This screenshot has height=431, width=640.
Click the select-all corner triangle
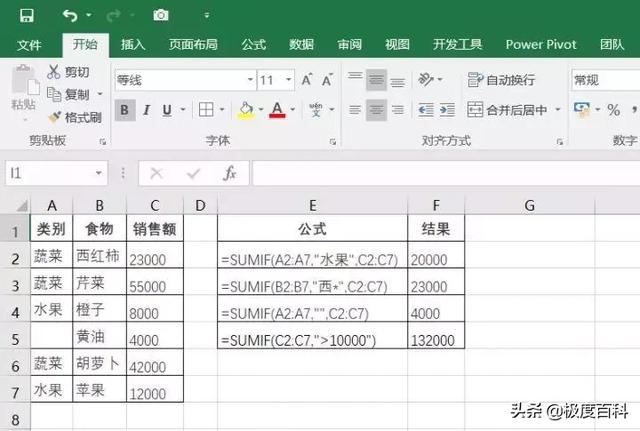[21, 205]
